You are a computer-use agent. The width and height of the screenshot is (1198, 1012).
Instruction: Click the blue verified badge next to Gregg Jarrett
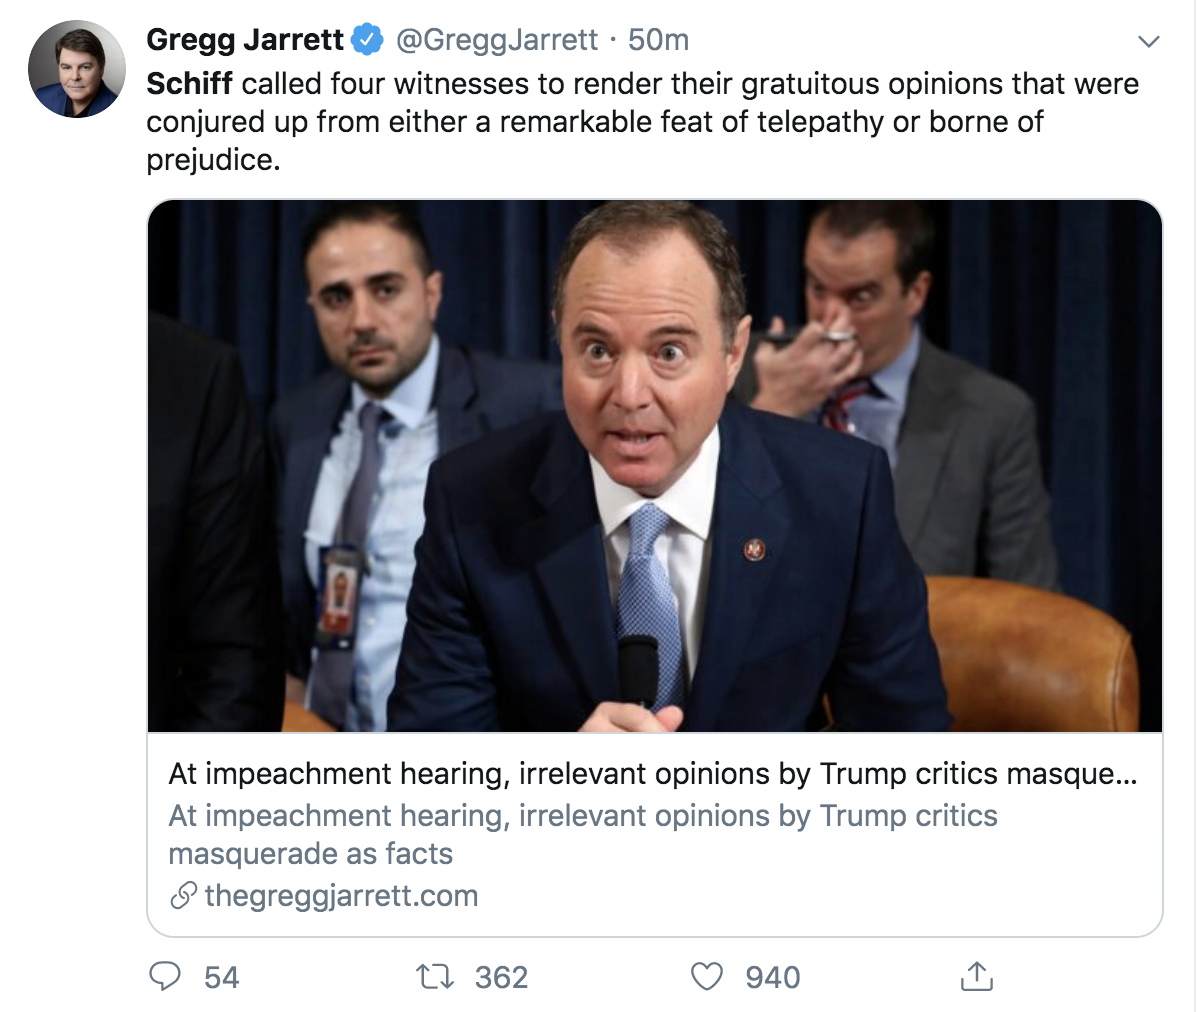tap(365, 40)
